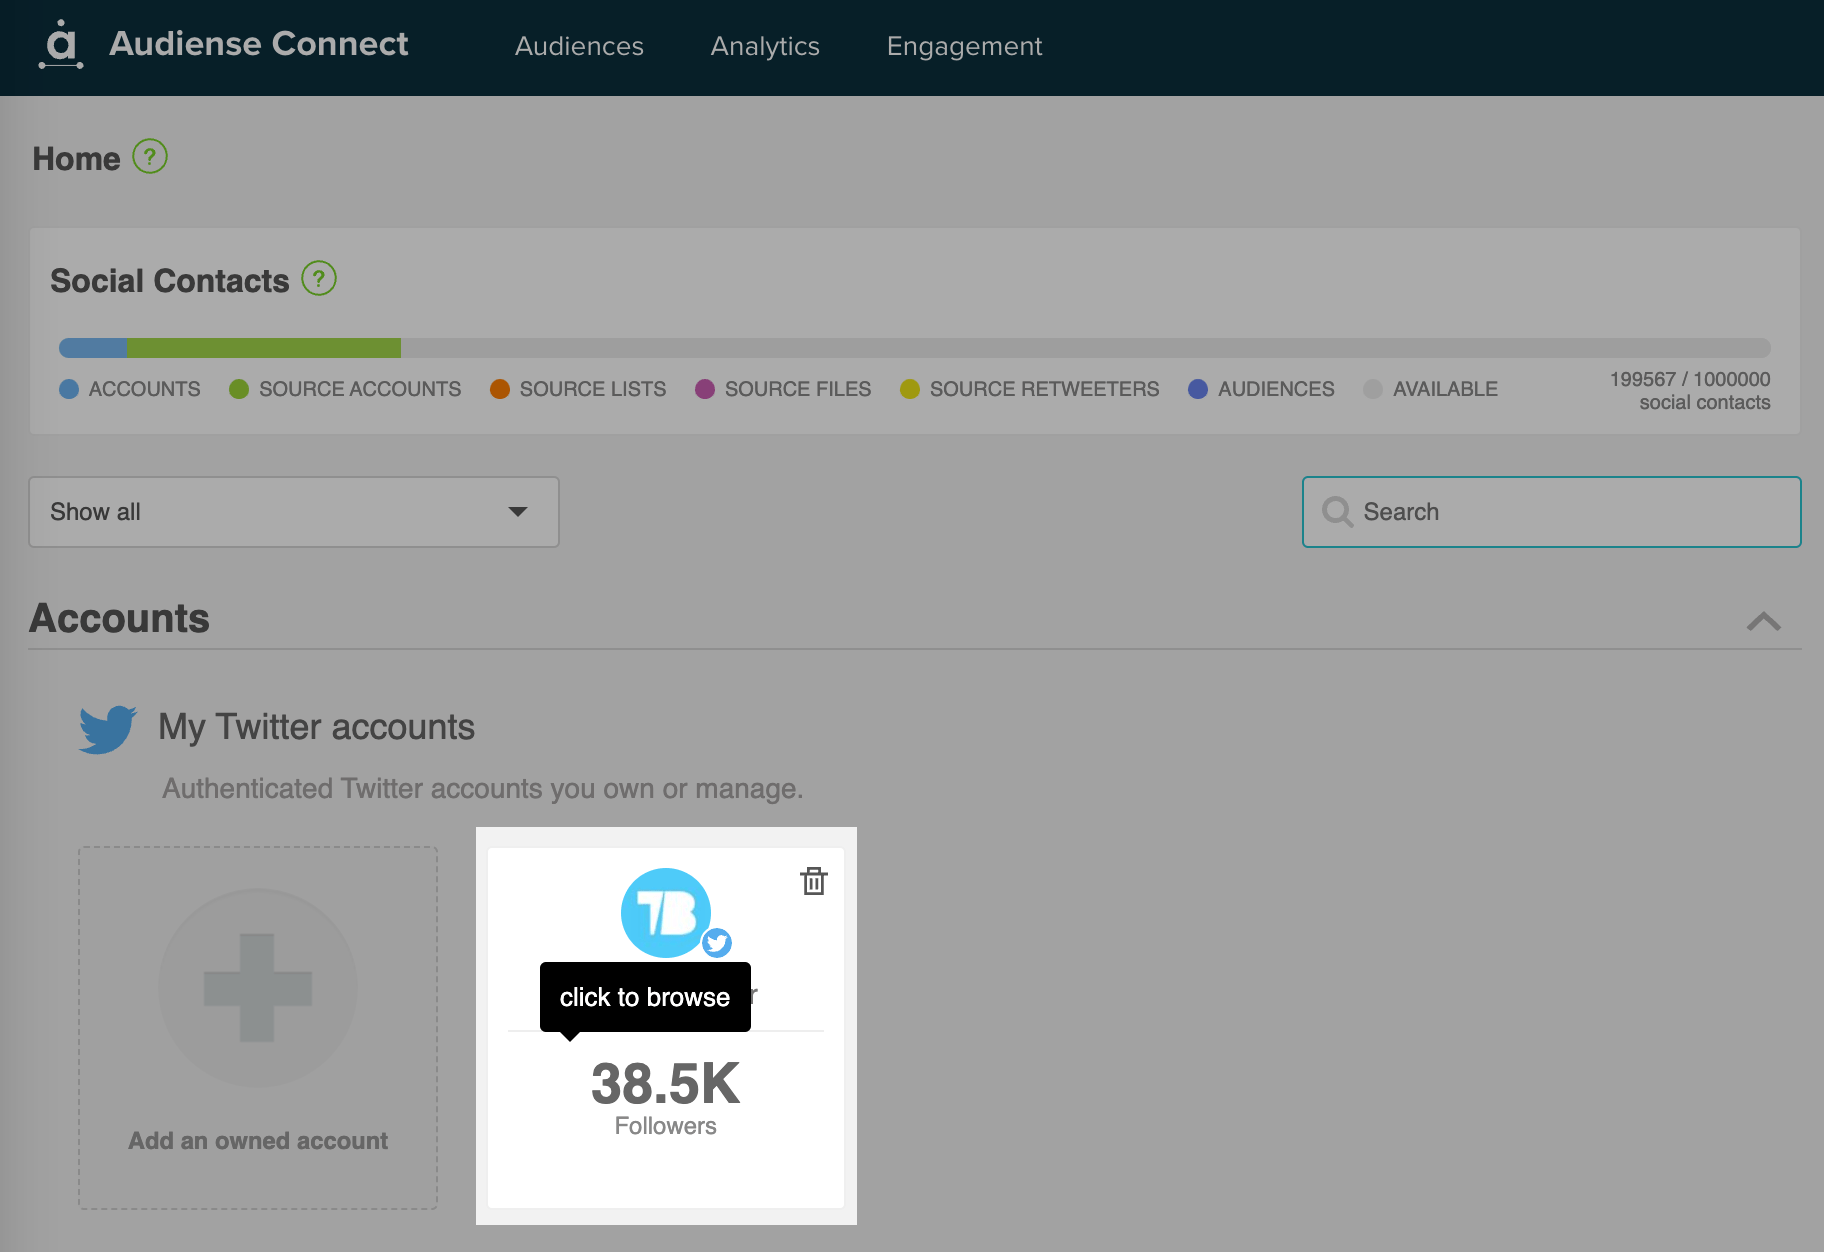This screenshot has height=1252, width=1824.
Task: Open the Engagement menu
Action: pos(964,46)
